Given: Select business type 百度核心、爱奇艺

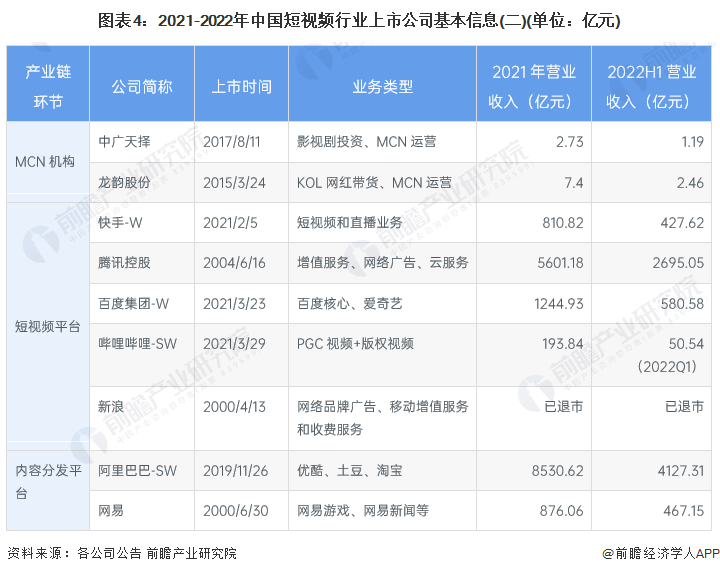Looking at the screenshot, I should pyautogui.click(x=349, y=304).
